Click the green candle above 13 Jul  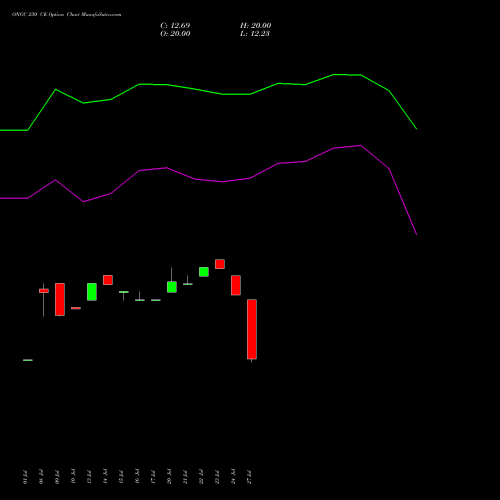92,292
